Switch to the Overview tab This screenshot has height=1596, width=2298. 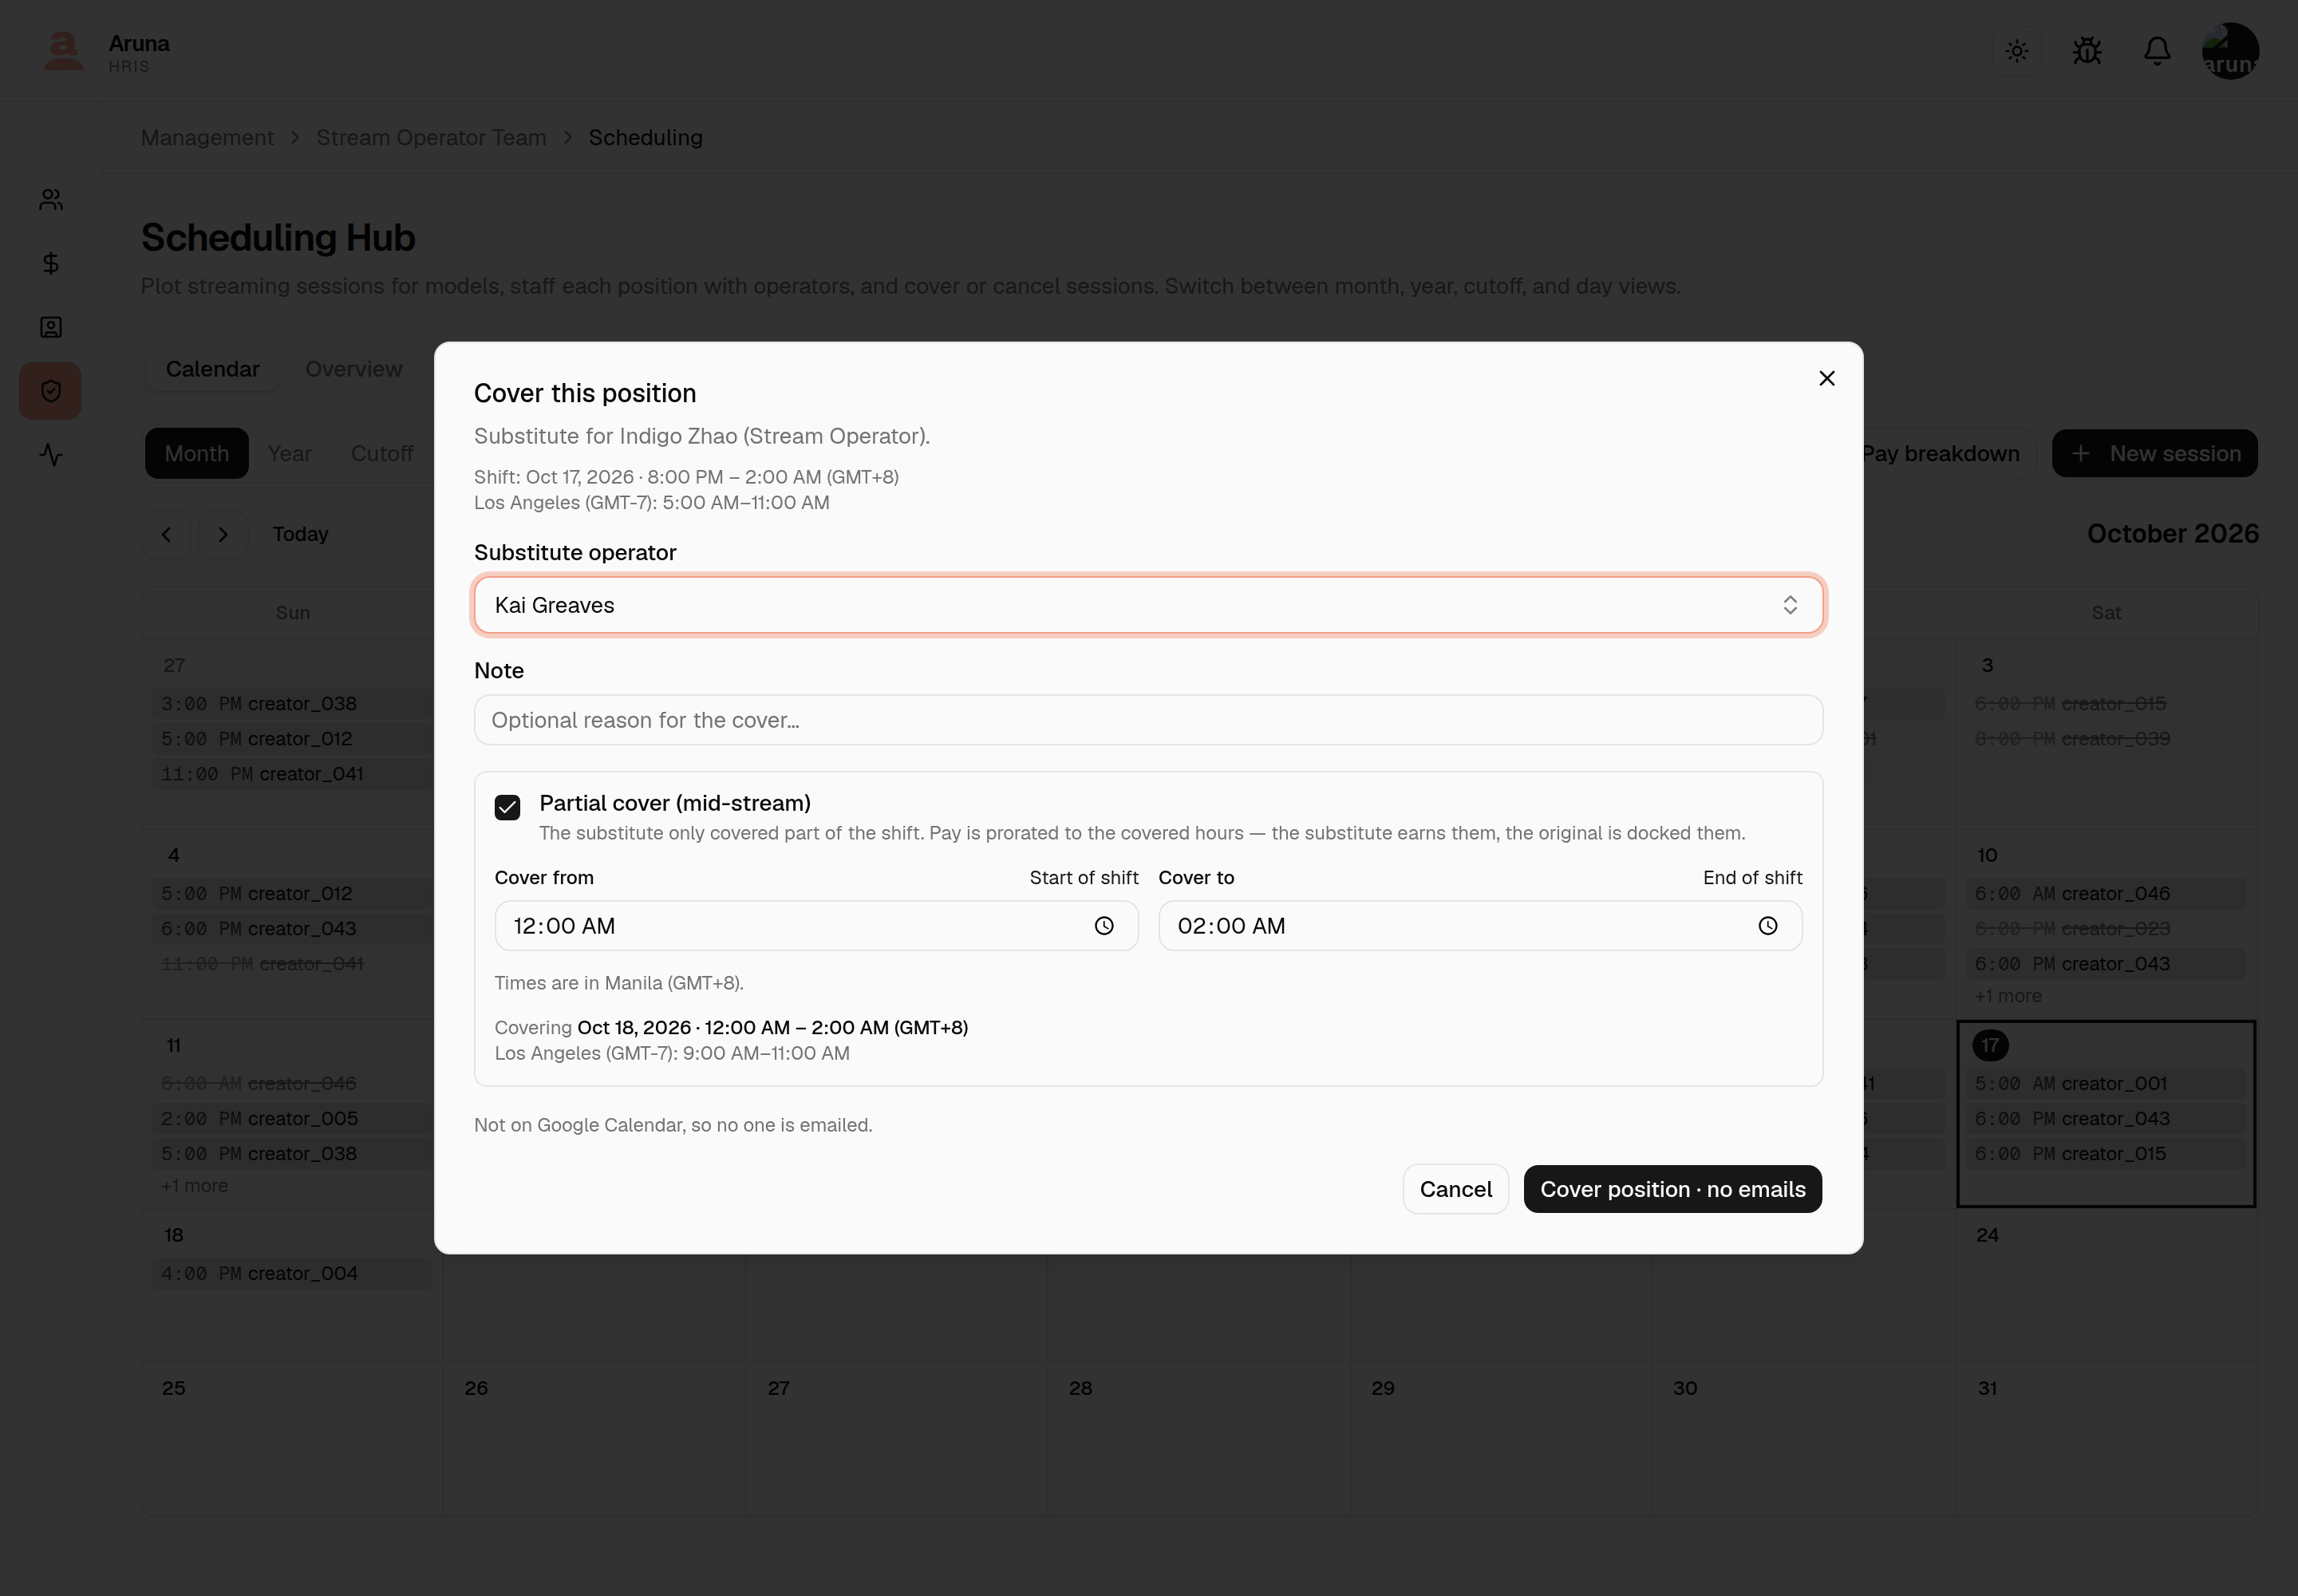pyautogui.click(x=353, y=369)
